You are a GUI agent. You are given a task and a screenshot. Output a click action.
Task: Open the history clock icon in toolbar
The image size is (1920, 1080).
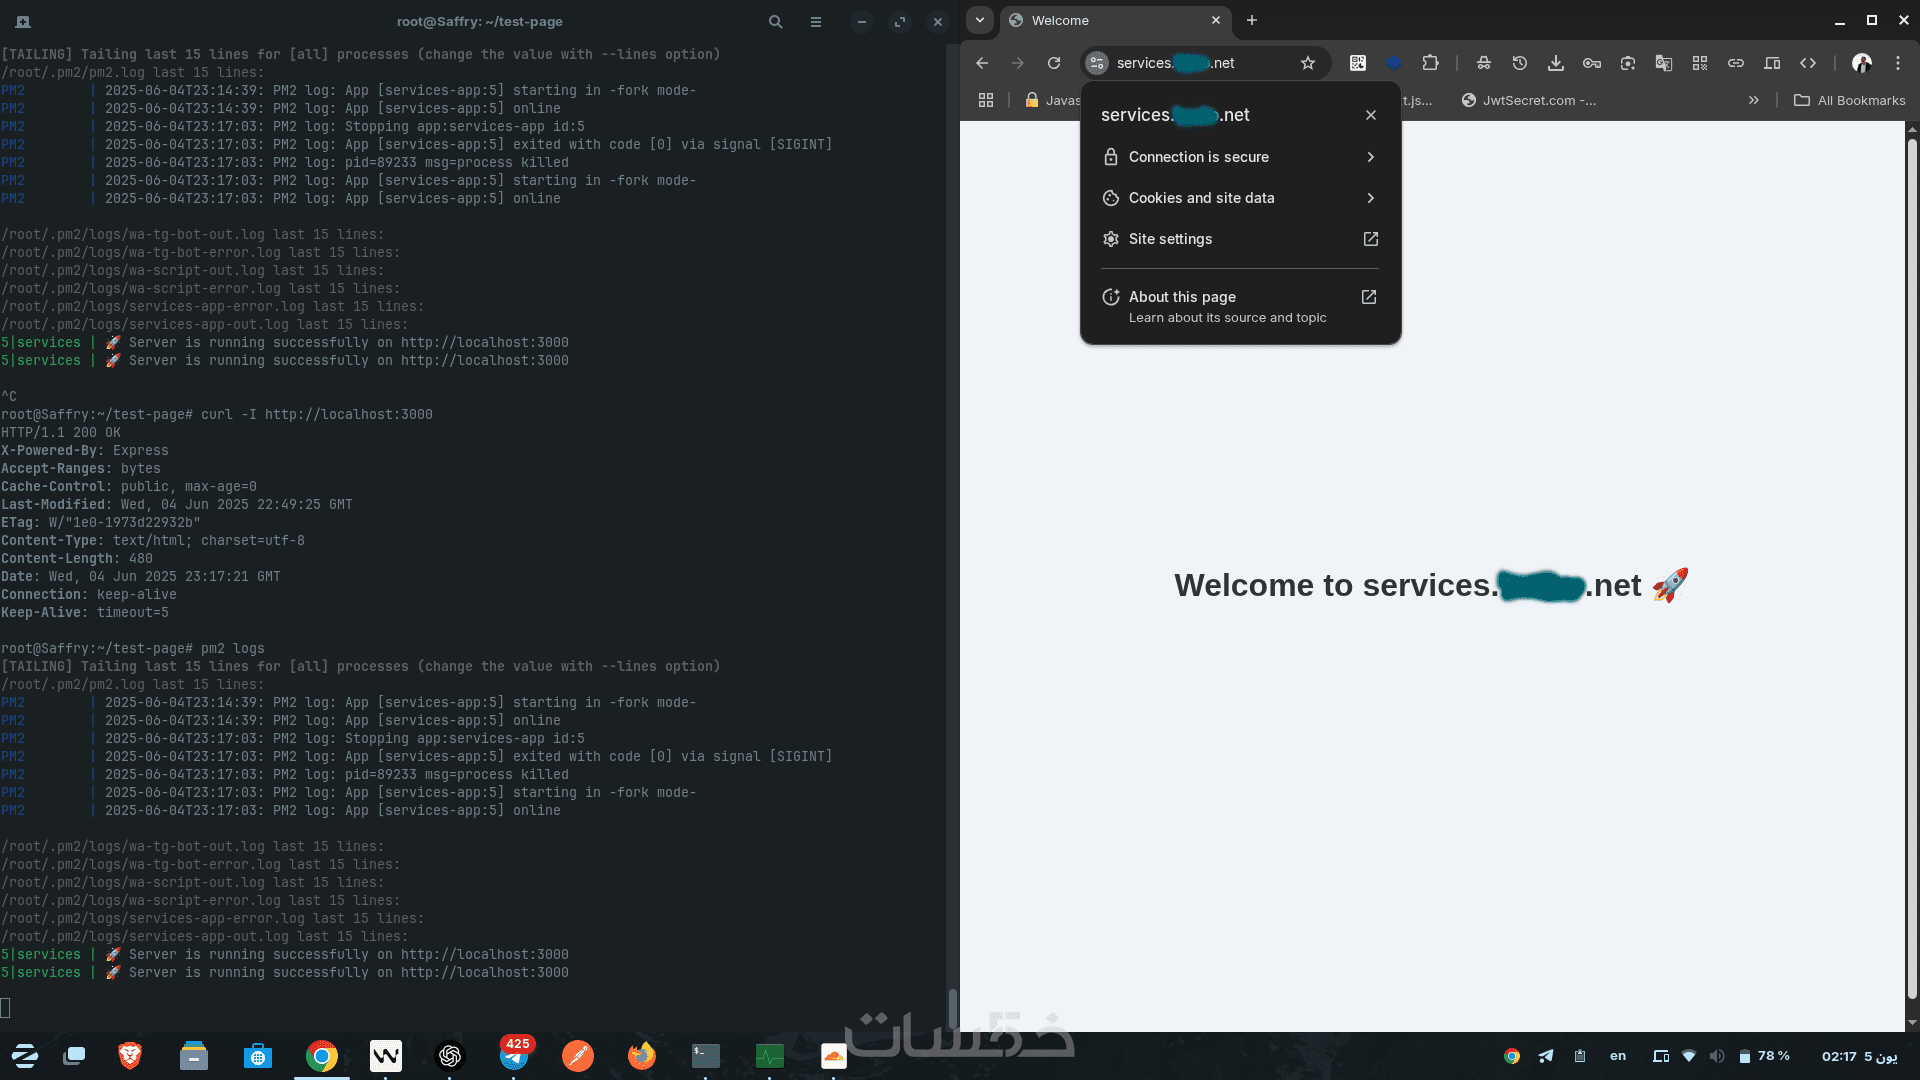point(1520,63)
